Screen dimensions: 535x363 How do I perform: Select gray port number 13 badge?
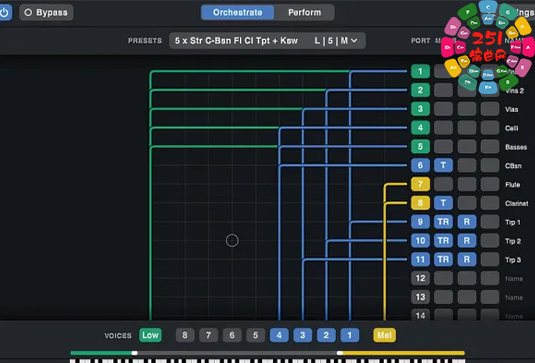click(420, 297)
